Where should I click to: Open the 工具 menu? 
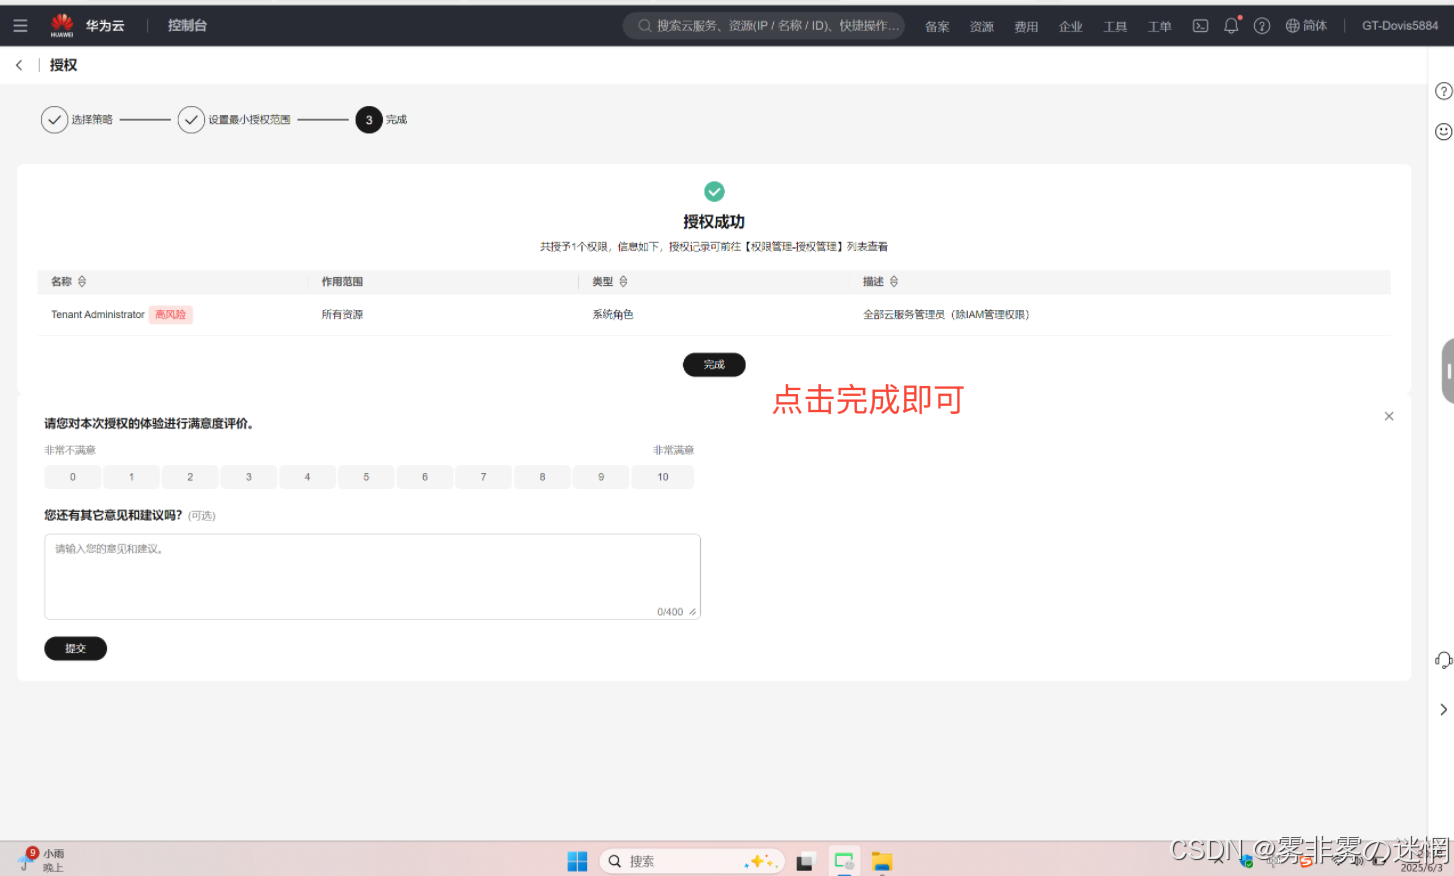click(x=1115, y=27)
